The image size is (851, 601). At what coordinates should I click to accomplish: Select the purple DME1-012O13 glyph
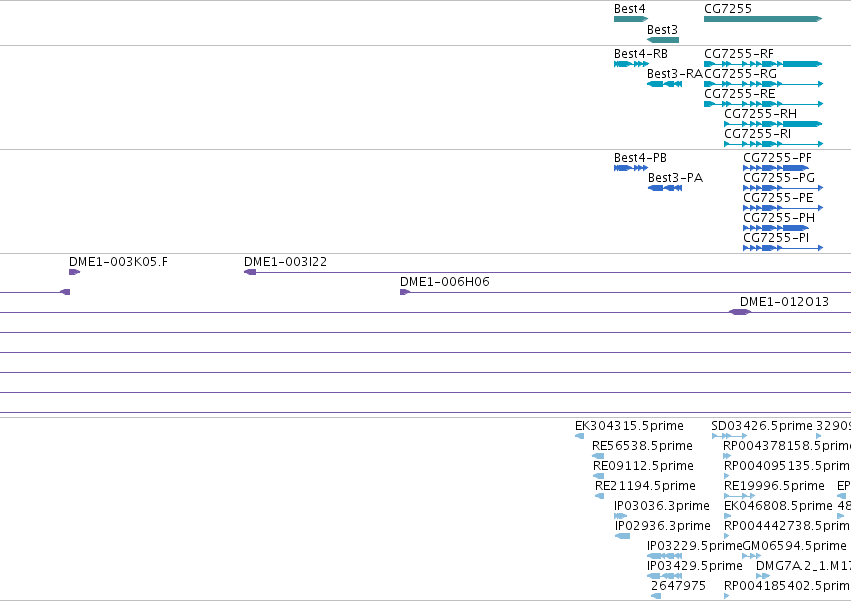[x=739, y=312]
